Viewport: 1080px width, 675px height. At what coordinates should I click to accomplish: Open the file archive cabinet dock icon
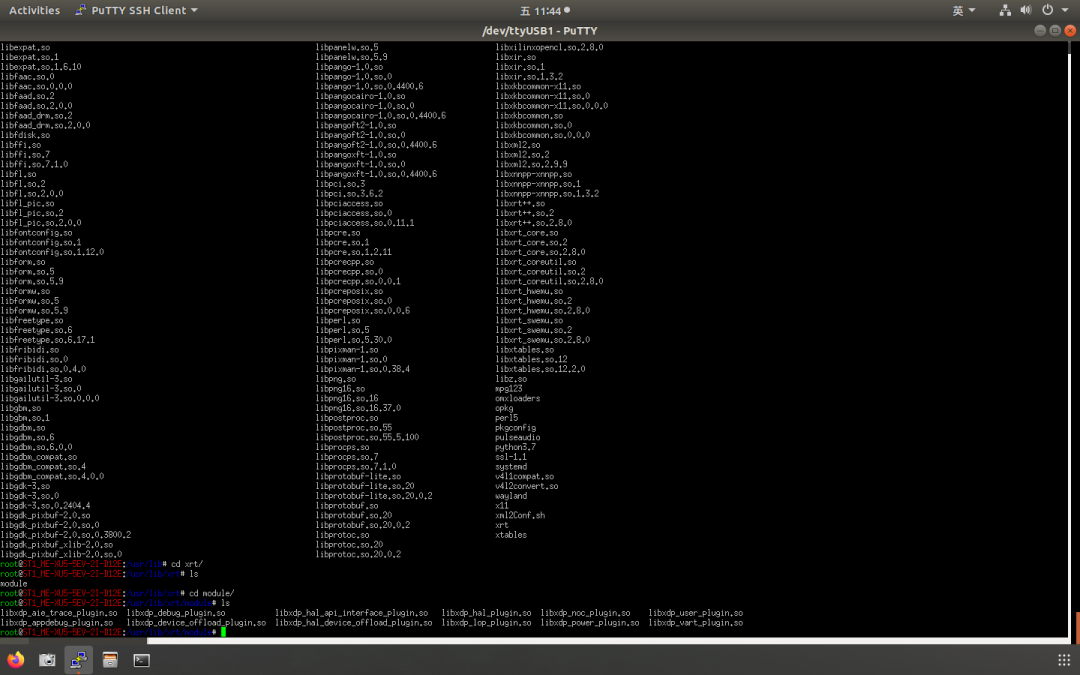pos(110,660)
